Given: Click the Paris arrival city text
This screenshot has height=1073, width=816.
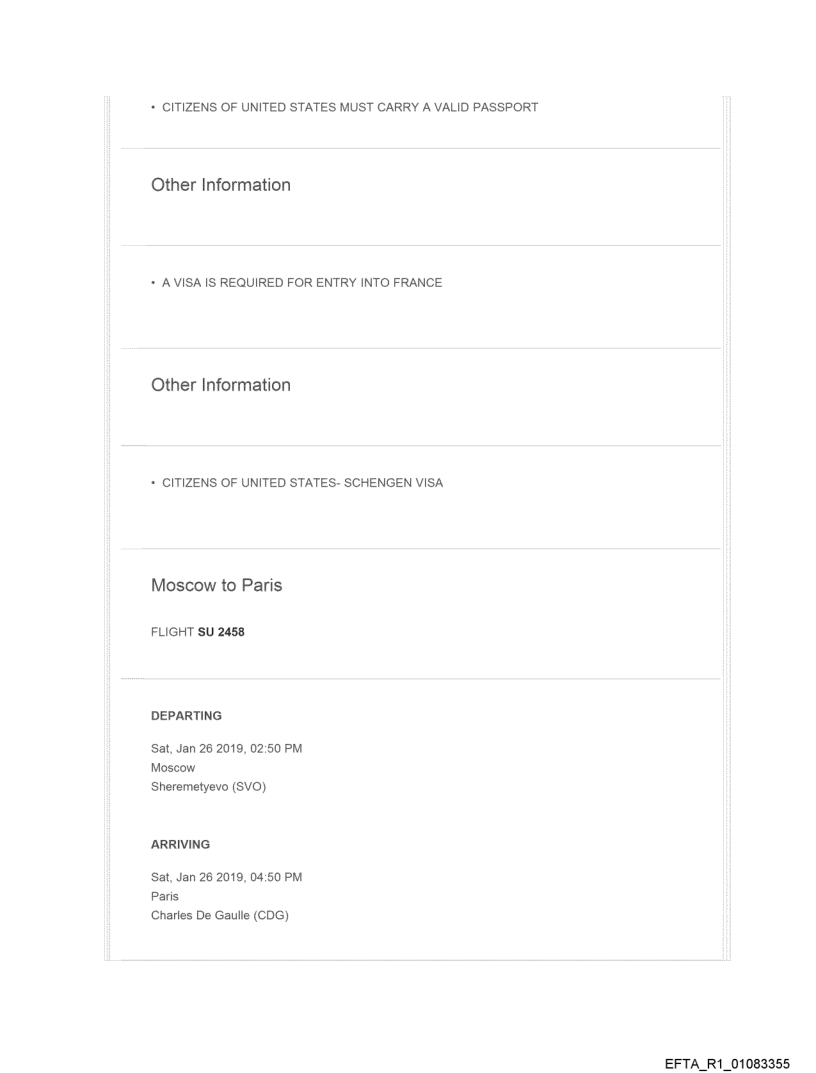Looking at the screenshot, I should tap(165, 896).
